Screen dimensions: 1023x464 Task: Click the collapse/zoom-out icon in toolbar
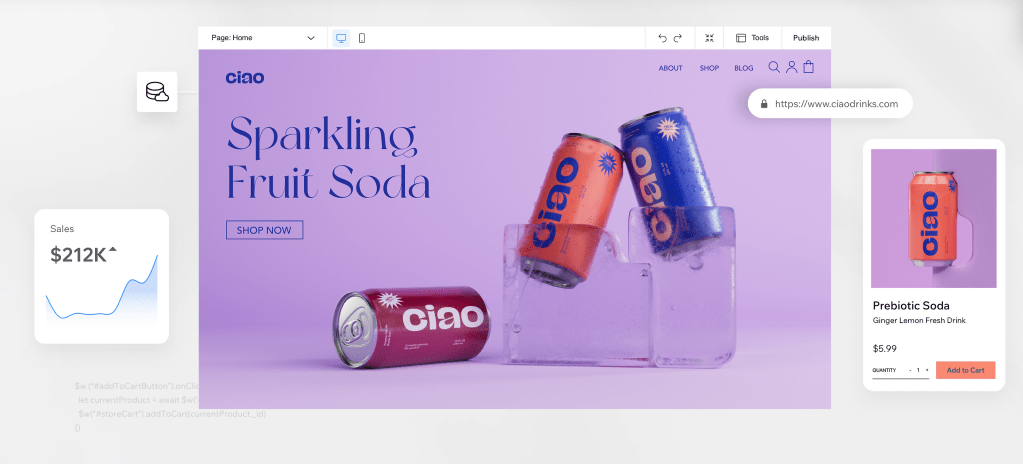pyautogui.click(x=709, y=38)
